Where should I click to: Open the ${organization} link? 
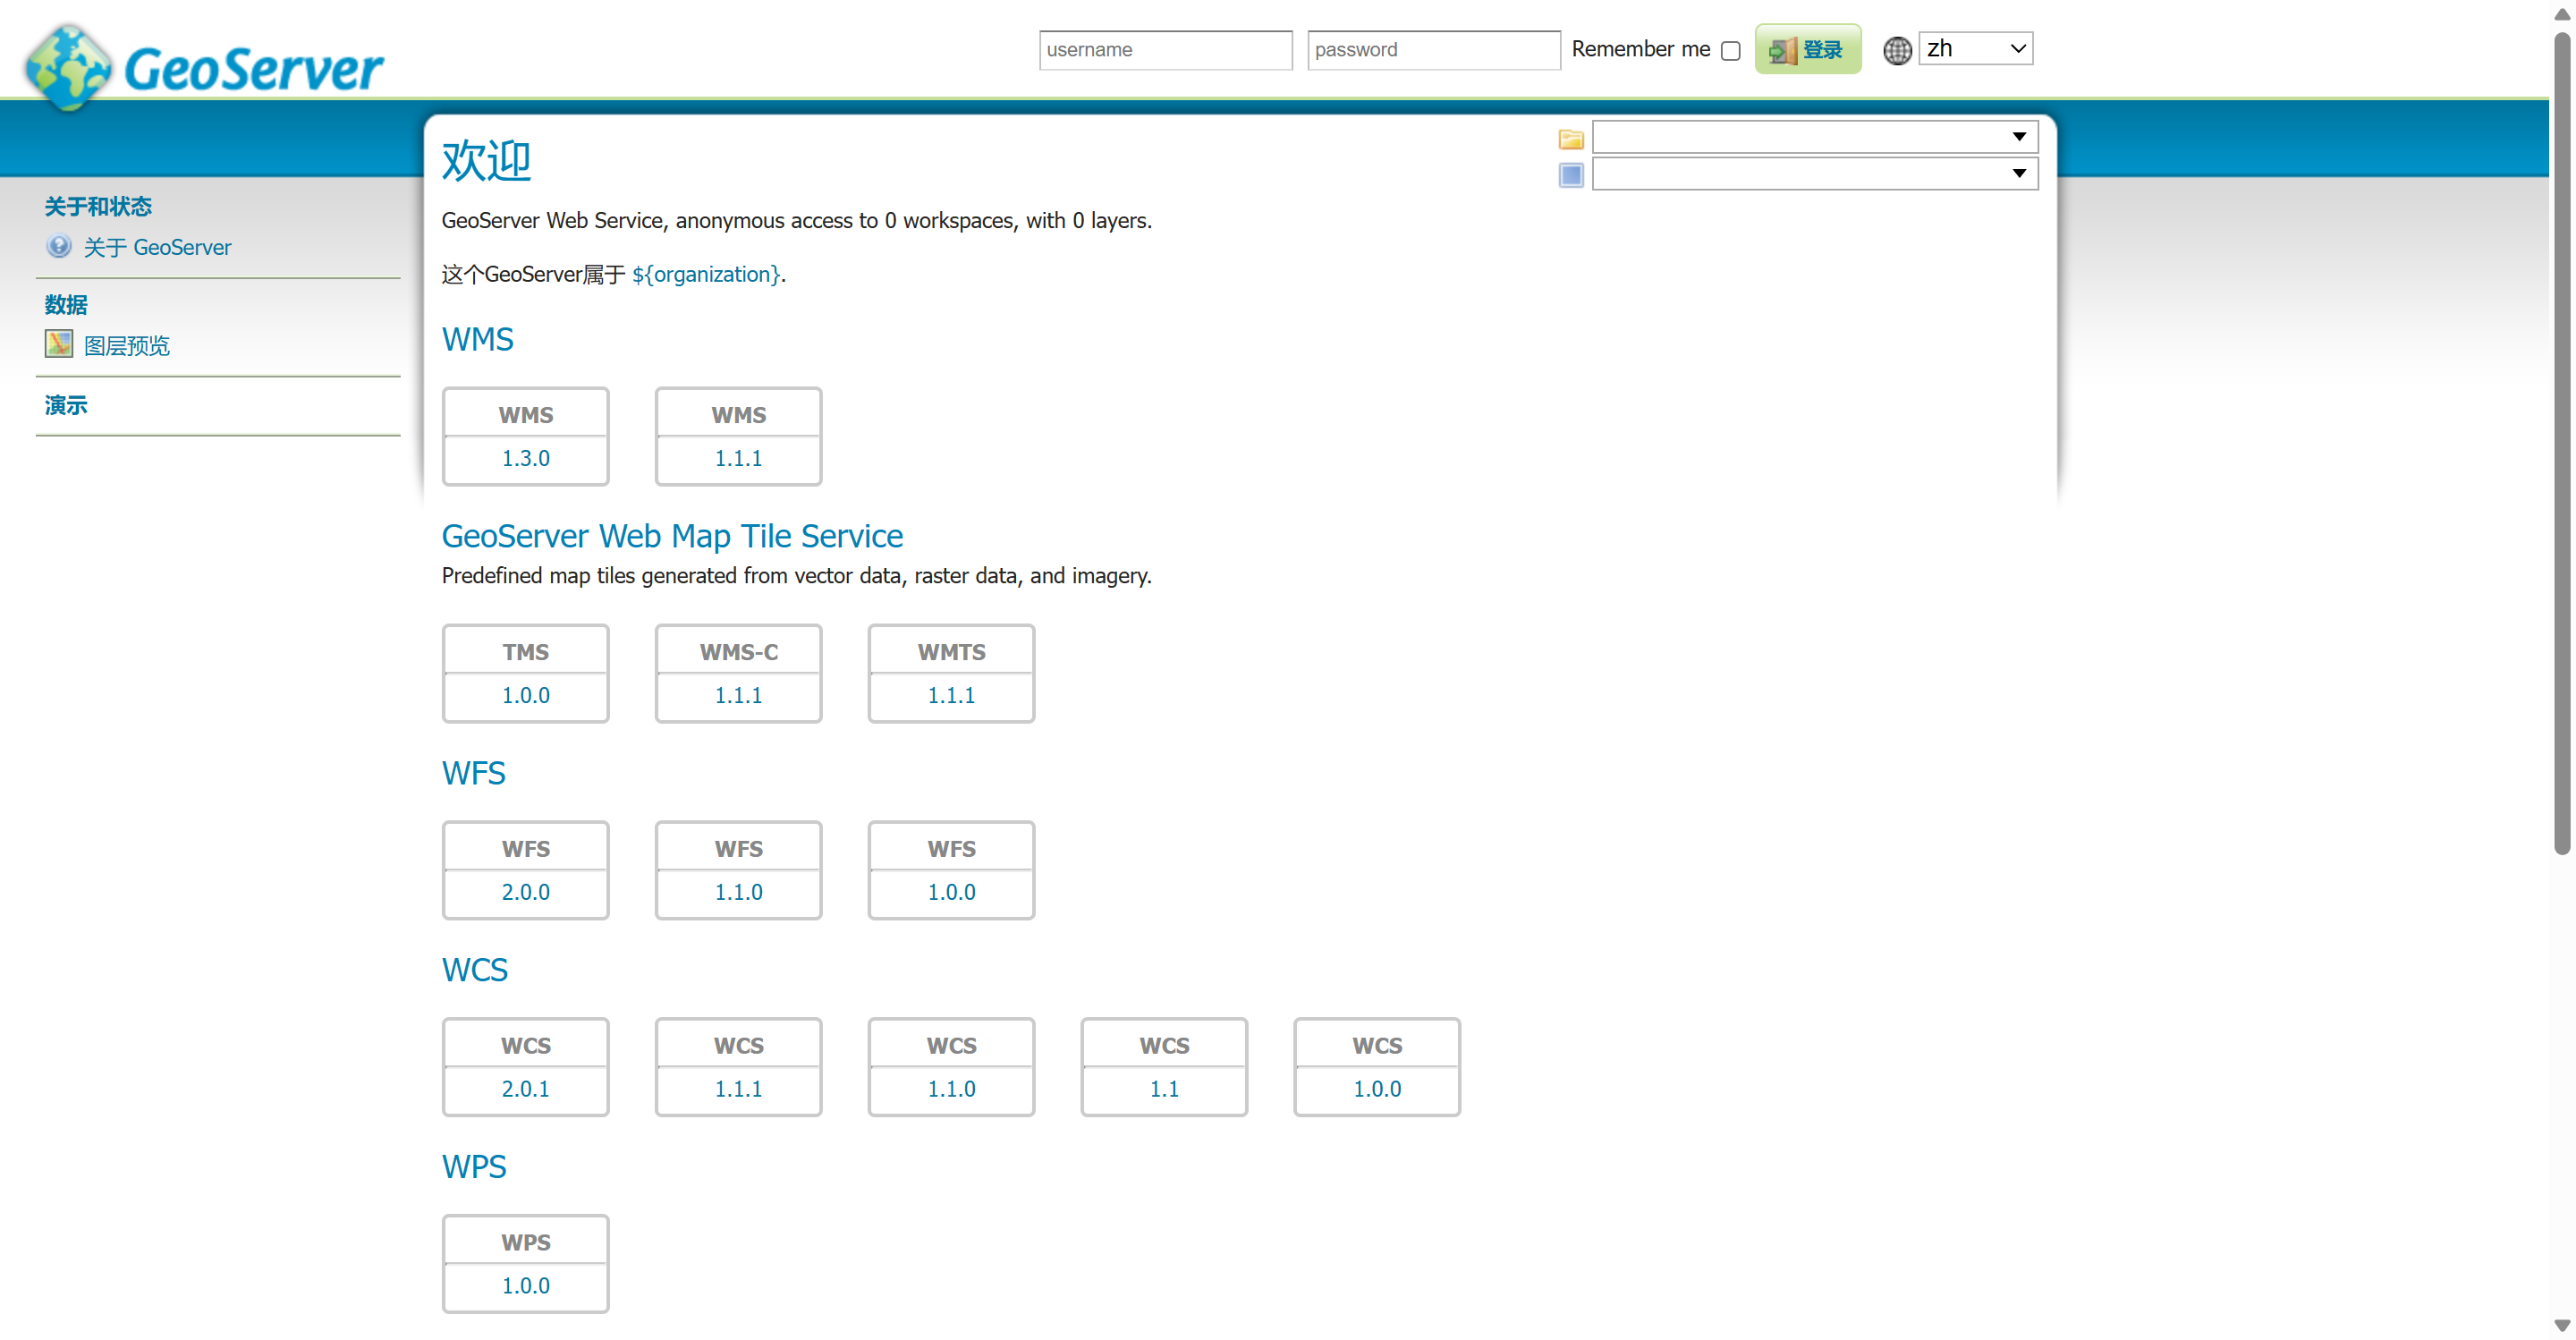[x=706, y=274]
